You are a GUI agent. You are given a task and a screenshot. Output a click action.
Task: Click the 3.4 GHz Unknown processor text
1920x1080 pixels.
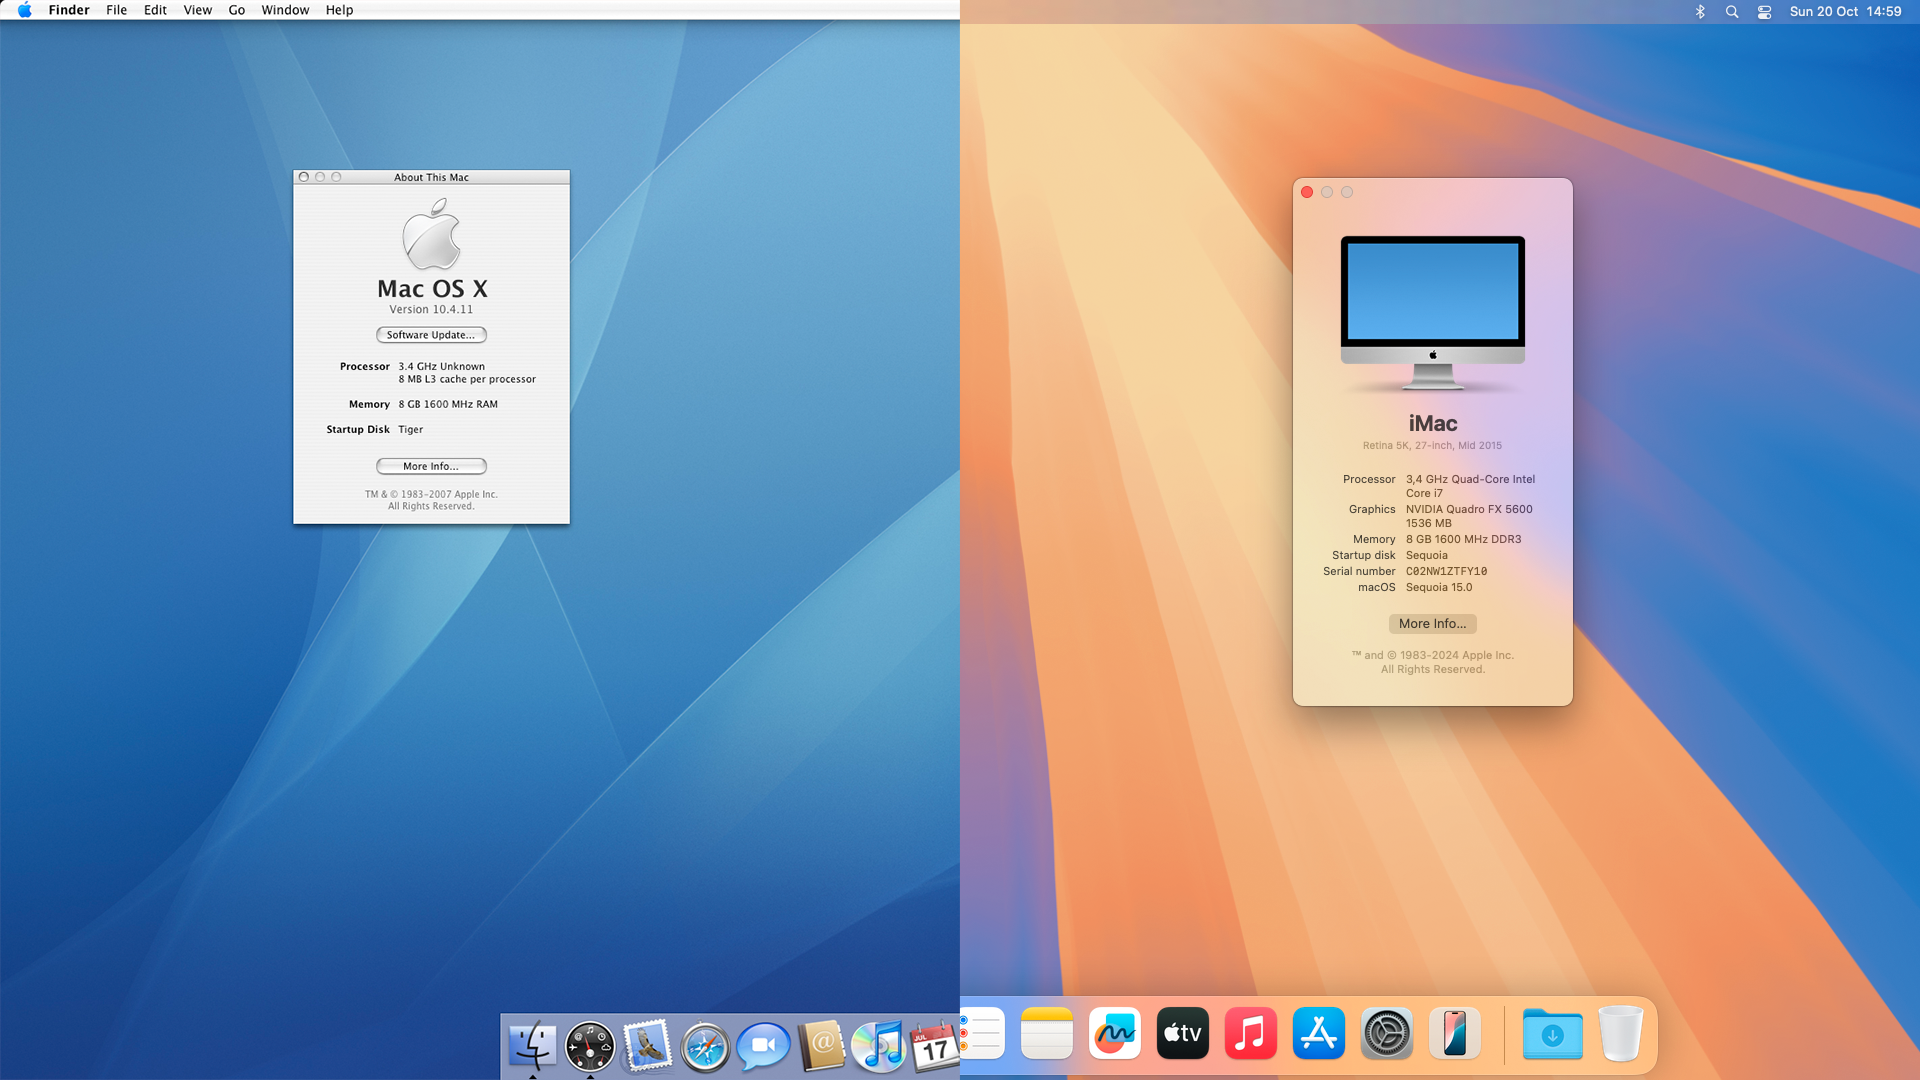pos(441,367)
